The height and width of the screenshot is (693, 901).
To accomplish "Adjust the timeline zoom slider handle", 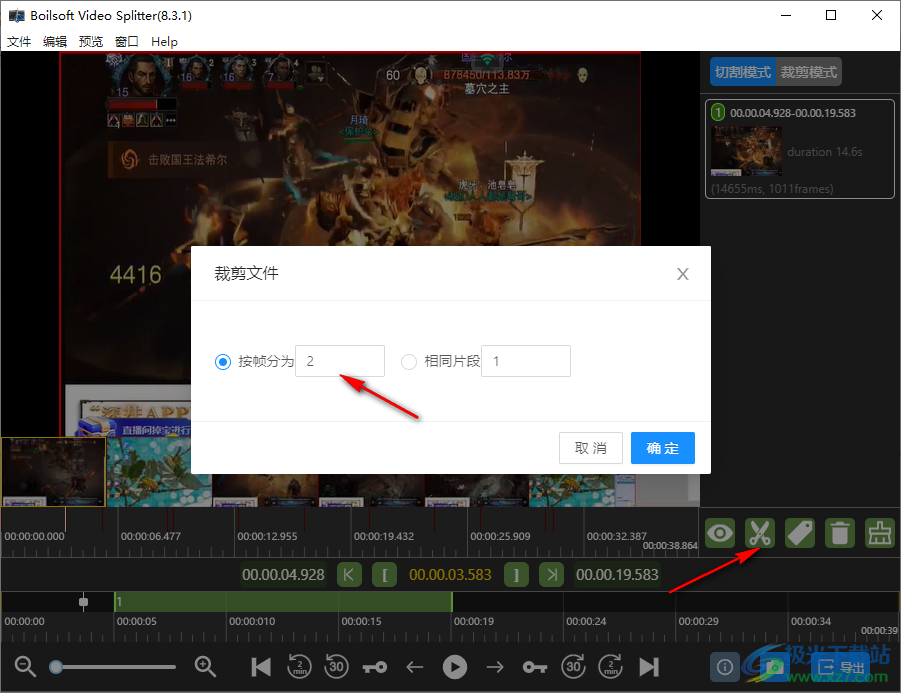I will click(x=56, y=667).
